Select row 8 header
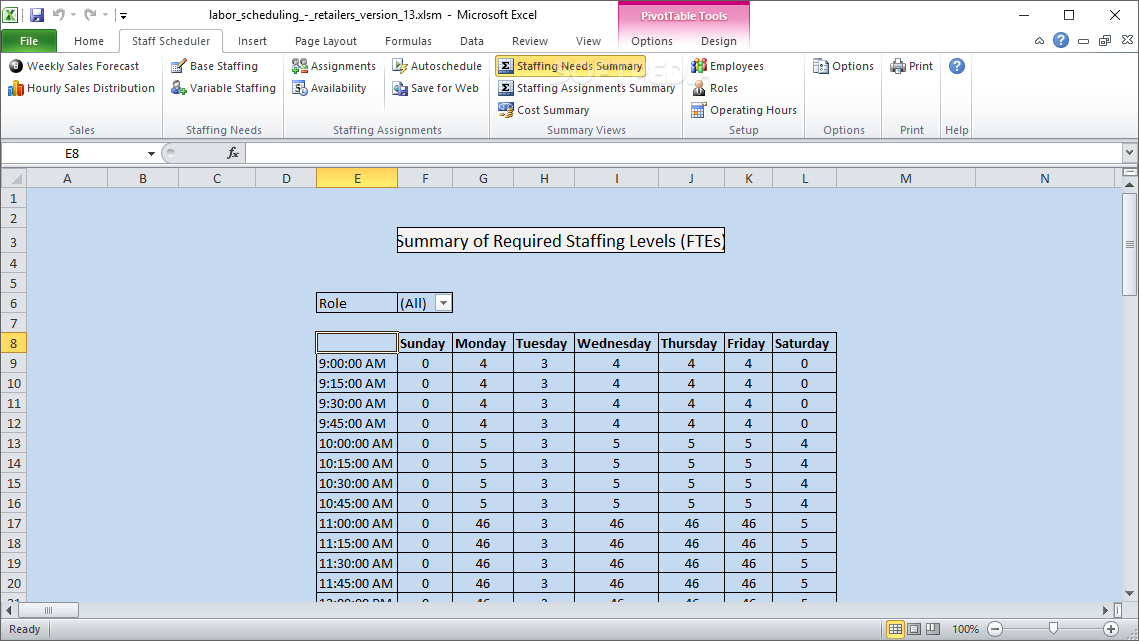This screenshot has height=641, width=1139. [x=13, y=343]
